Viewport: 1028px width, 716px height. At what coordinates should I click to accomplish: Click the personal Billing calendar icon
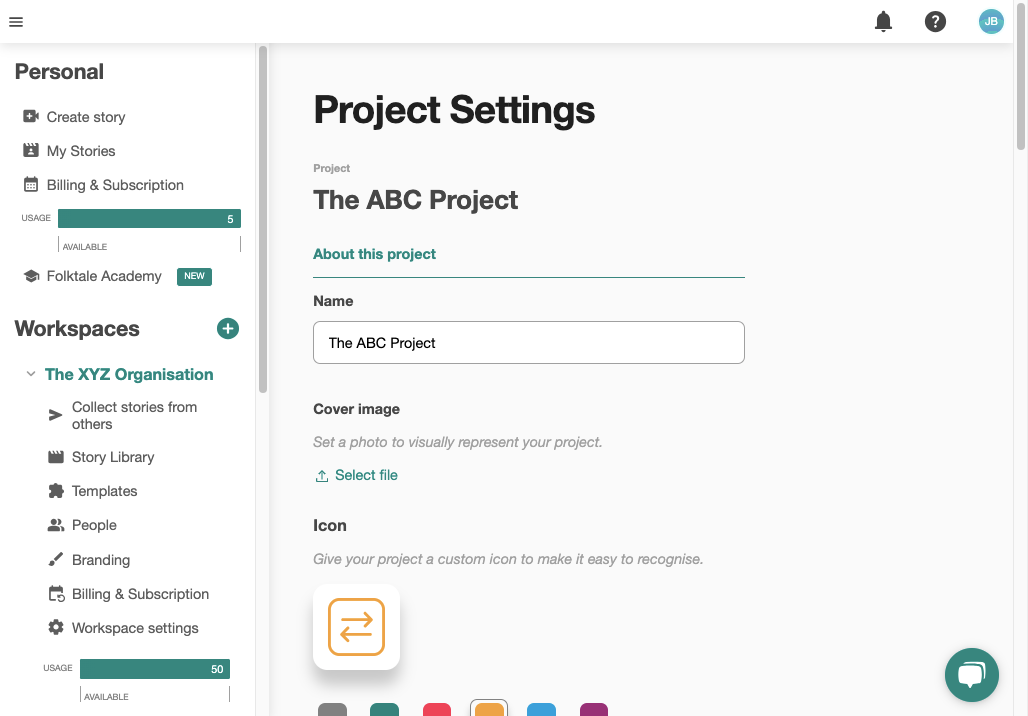(31, 185)
